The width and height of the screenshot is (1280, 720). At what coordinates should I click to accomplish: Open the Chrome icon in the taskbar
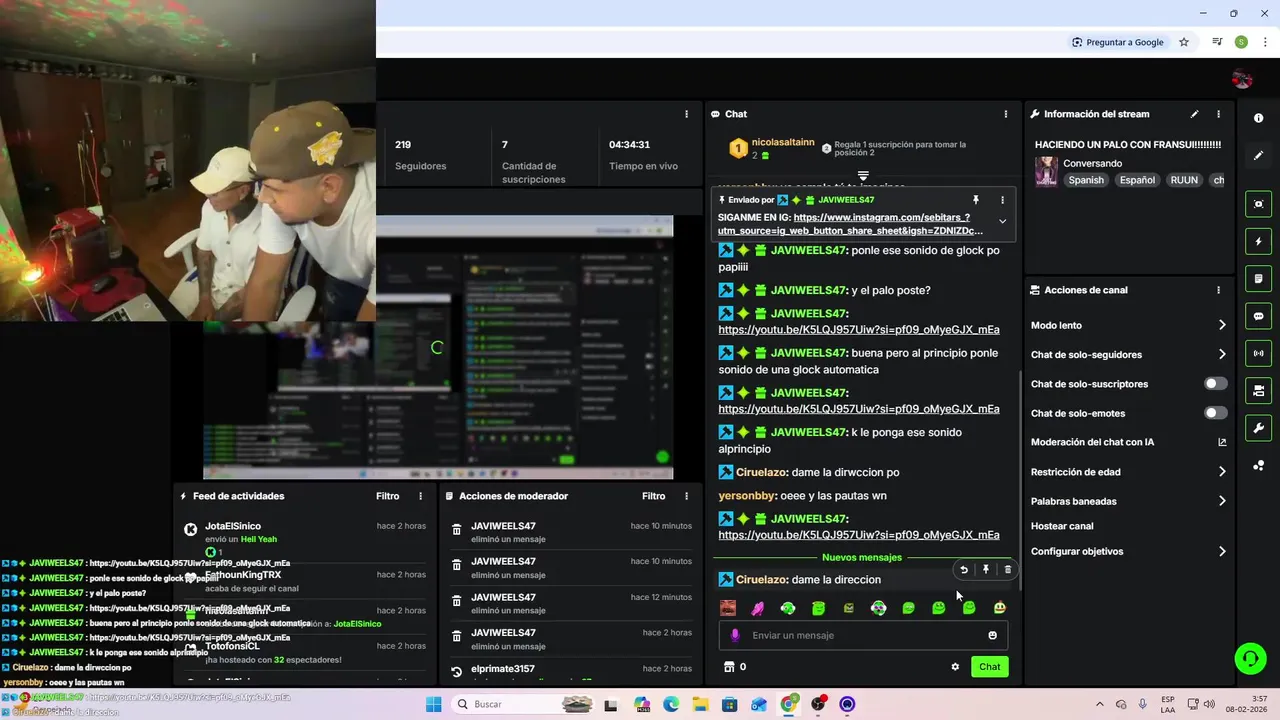(x=789, y=704)
